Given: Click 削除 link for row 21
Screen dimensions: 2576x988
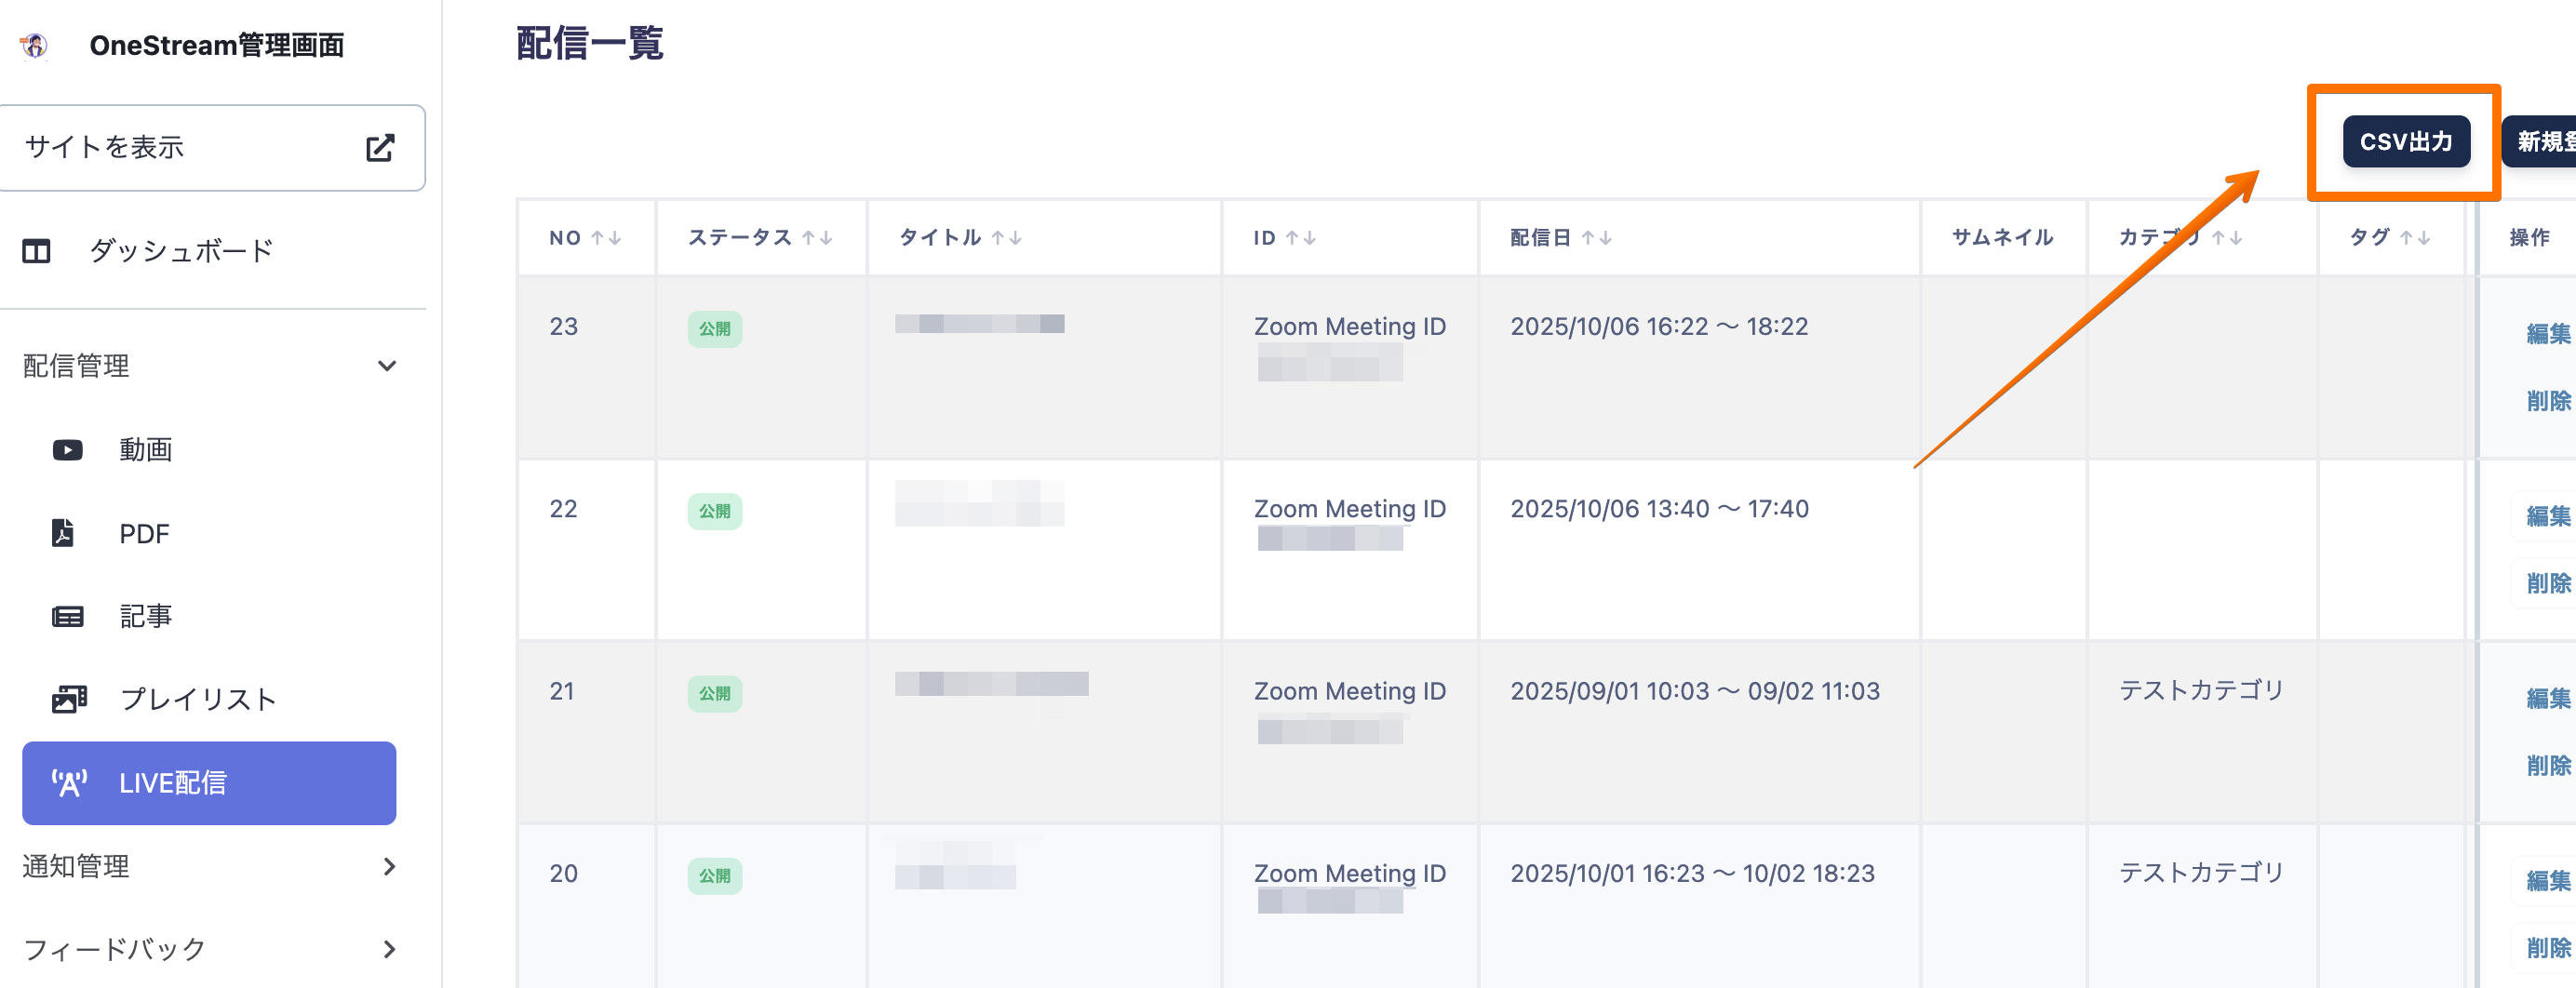Looking at the screenshot, I should pos(2547,766).
